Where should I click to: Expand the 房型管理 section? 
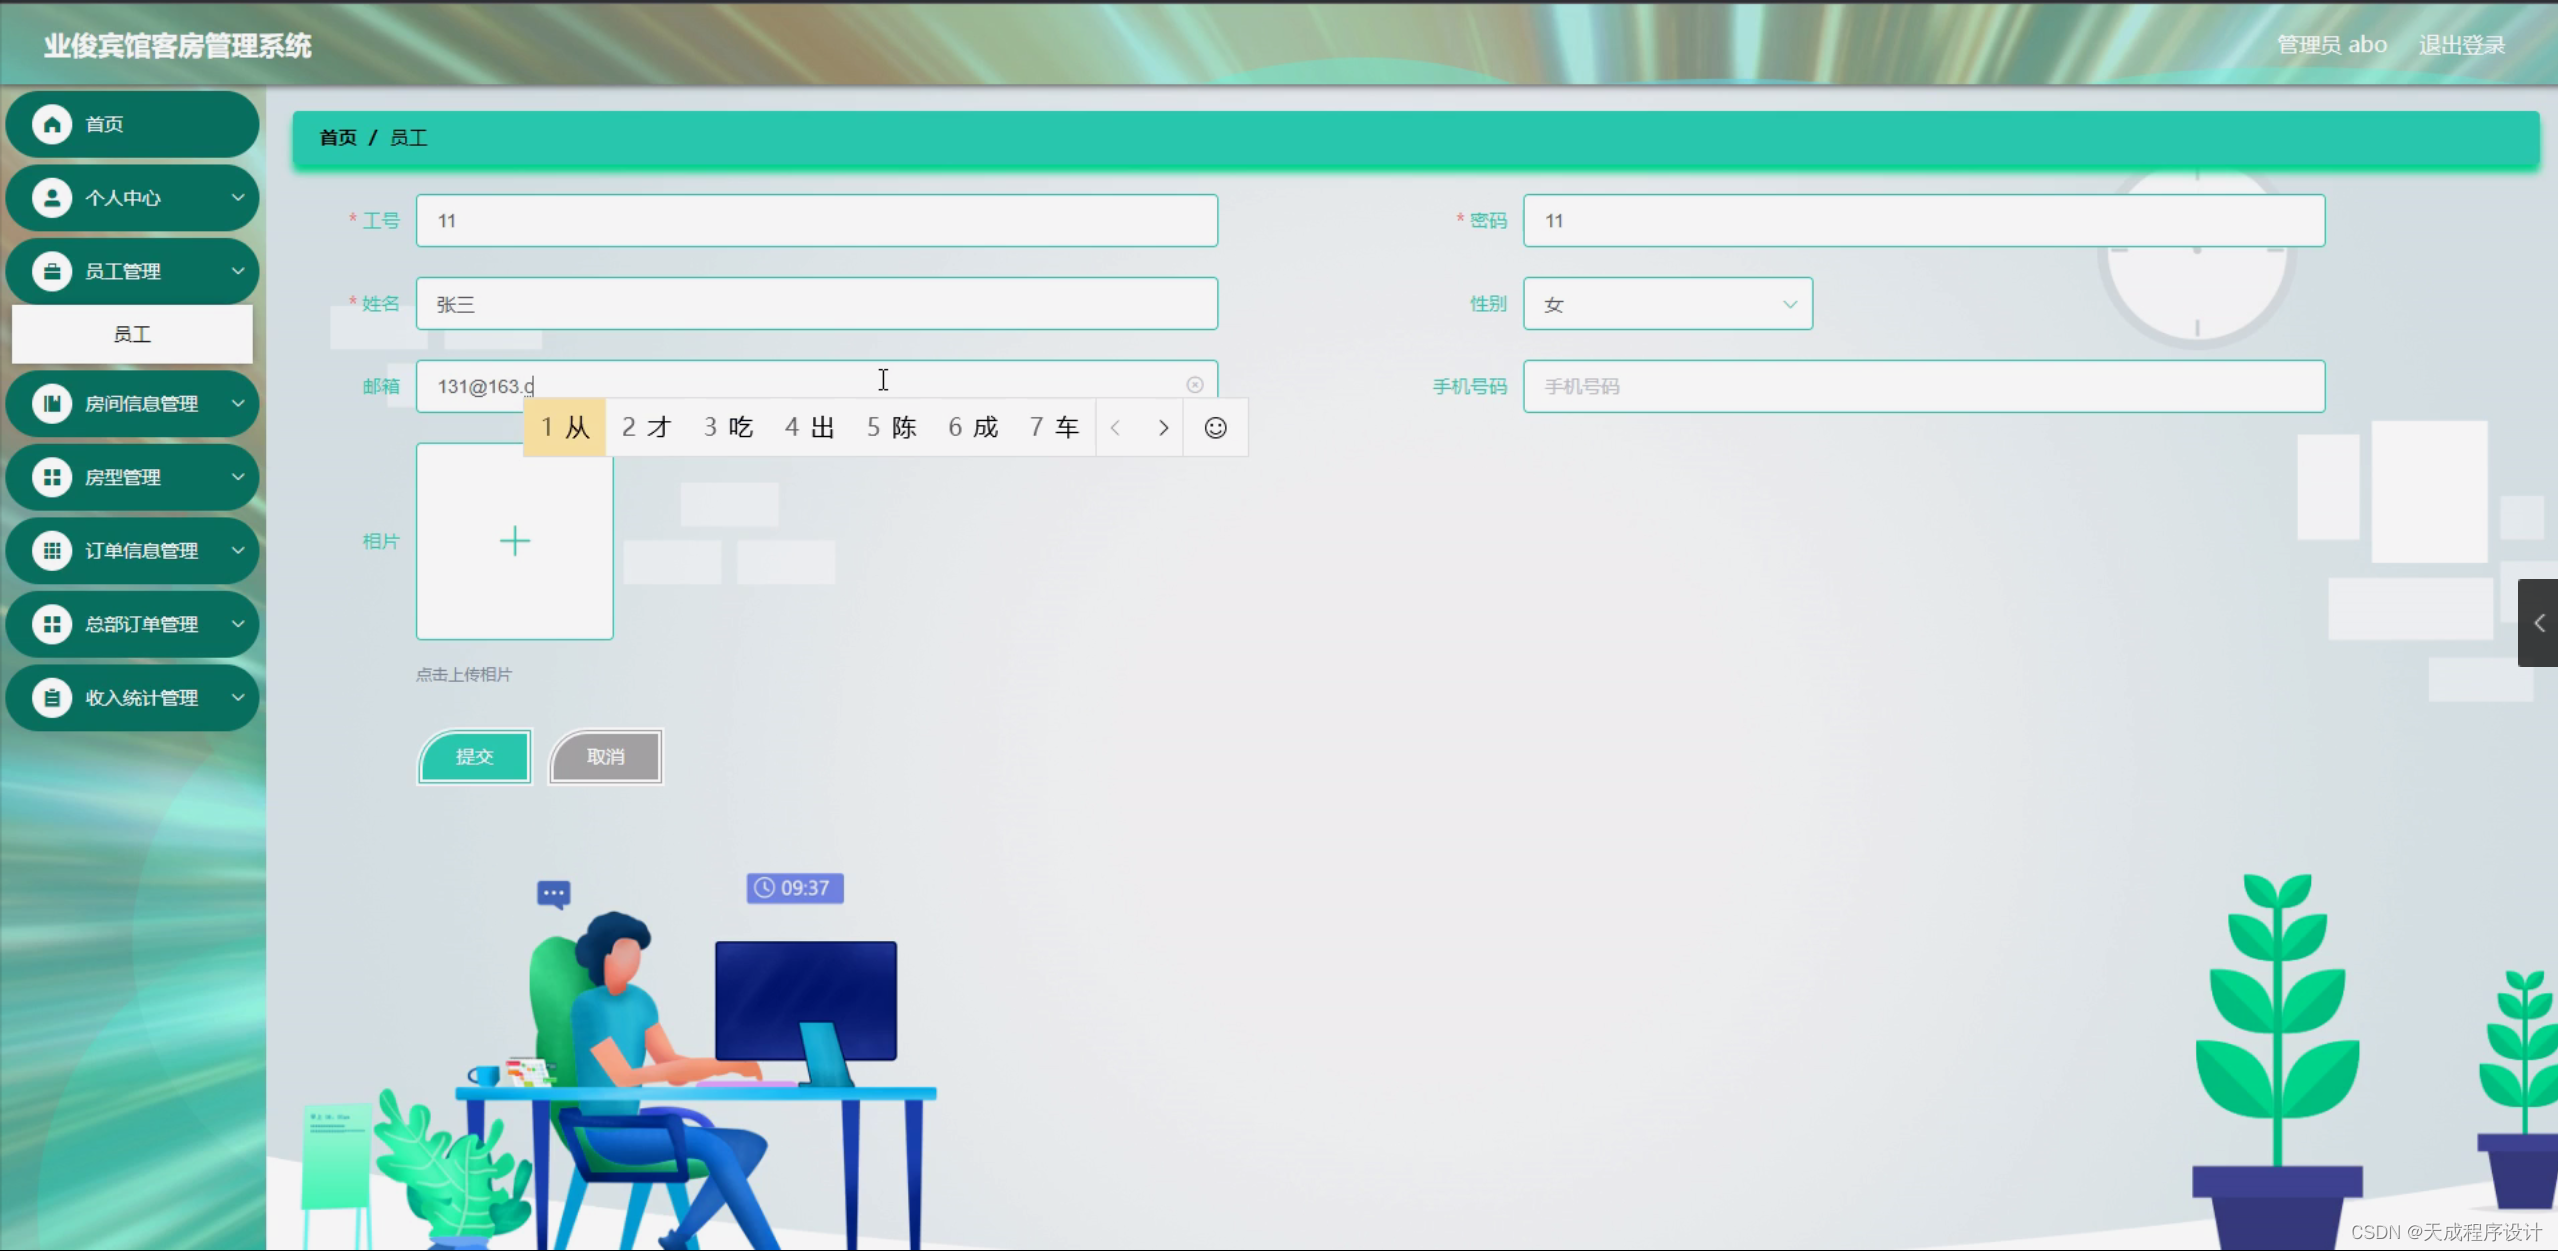[238, 477]
